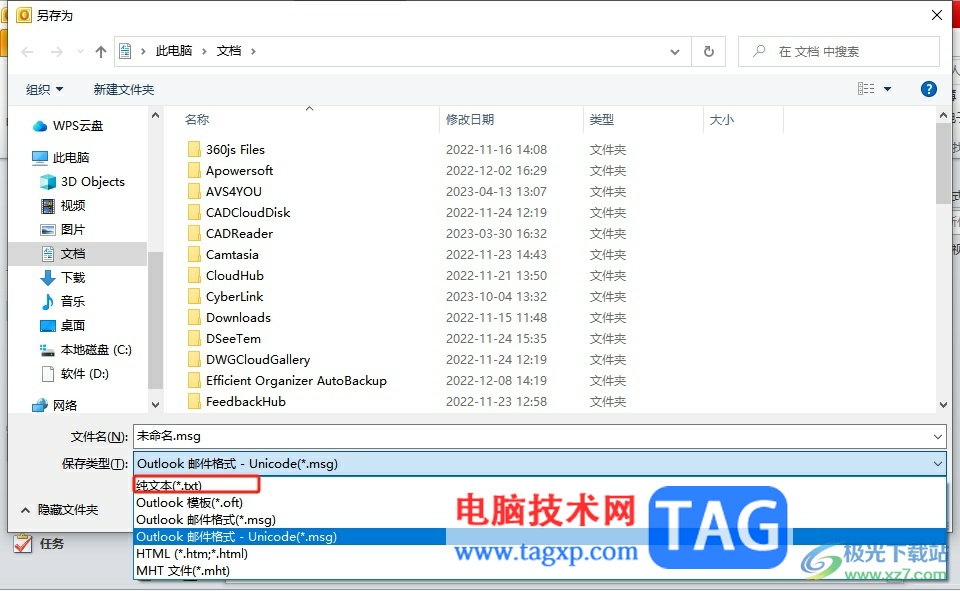Click 文档 in the address bar path
This screenshot has height=591, width=960.
(228, 51)
